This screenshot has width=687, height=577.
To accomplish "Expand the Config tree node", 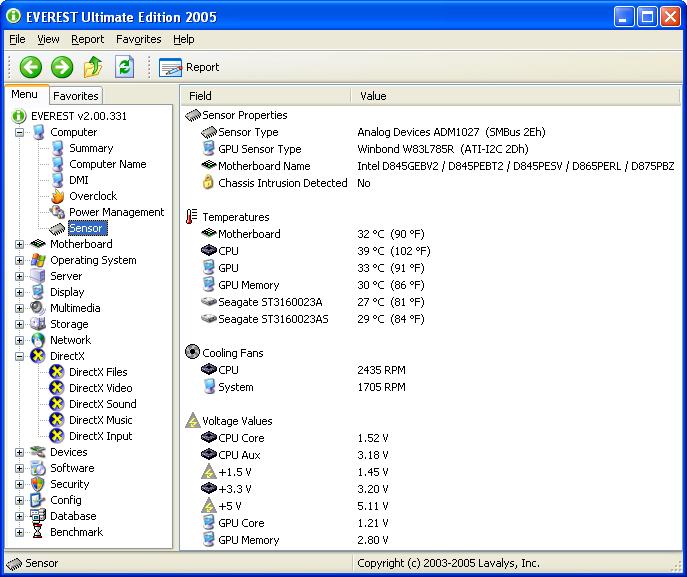I will click(x=19, y=500).
